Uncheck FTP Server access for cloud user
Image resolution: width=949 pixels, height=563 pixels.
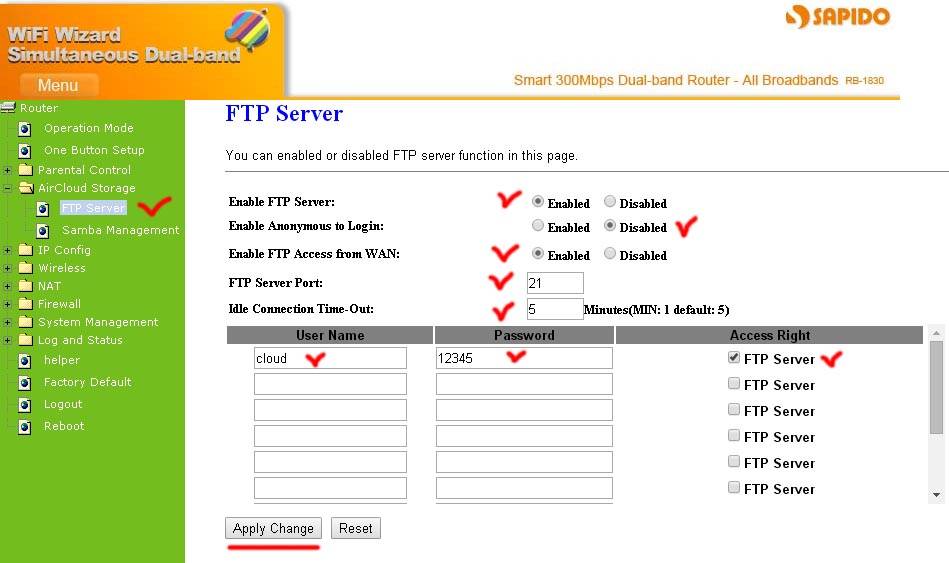point(734,358)
